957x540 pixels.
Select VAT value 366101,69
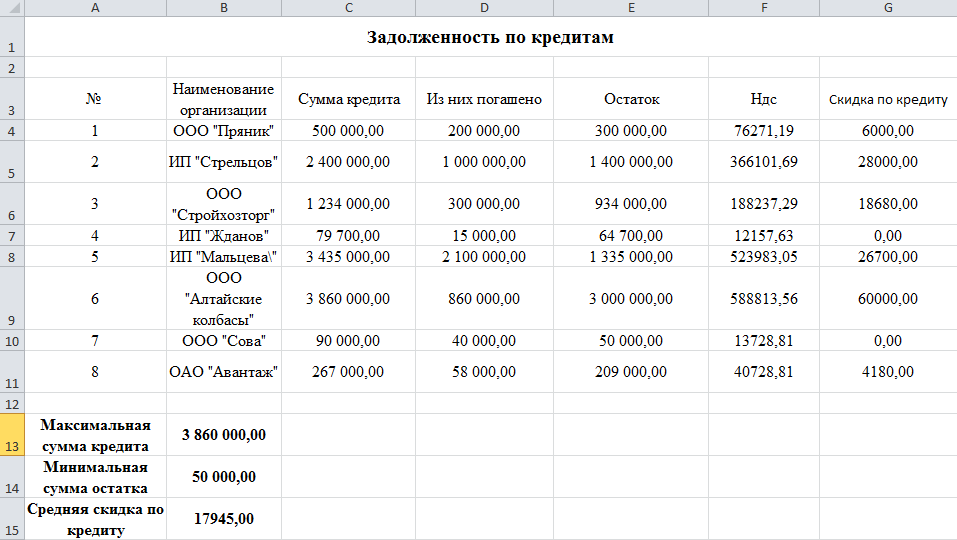point(764,162)
